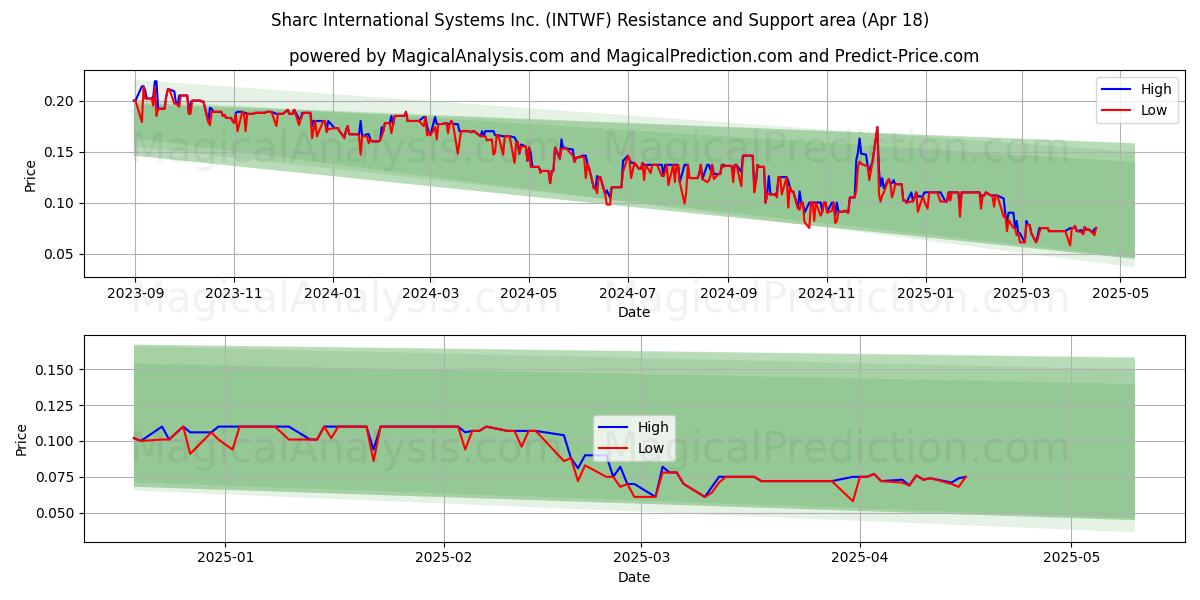
Task: Click the '2024-09' date tick on top chart
Action: 727,294
